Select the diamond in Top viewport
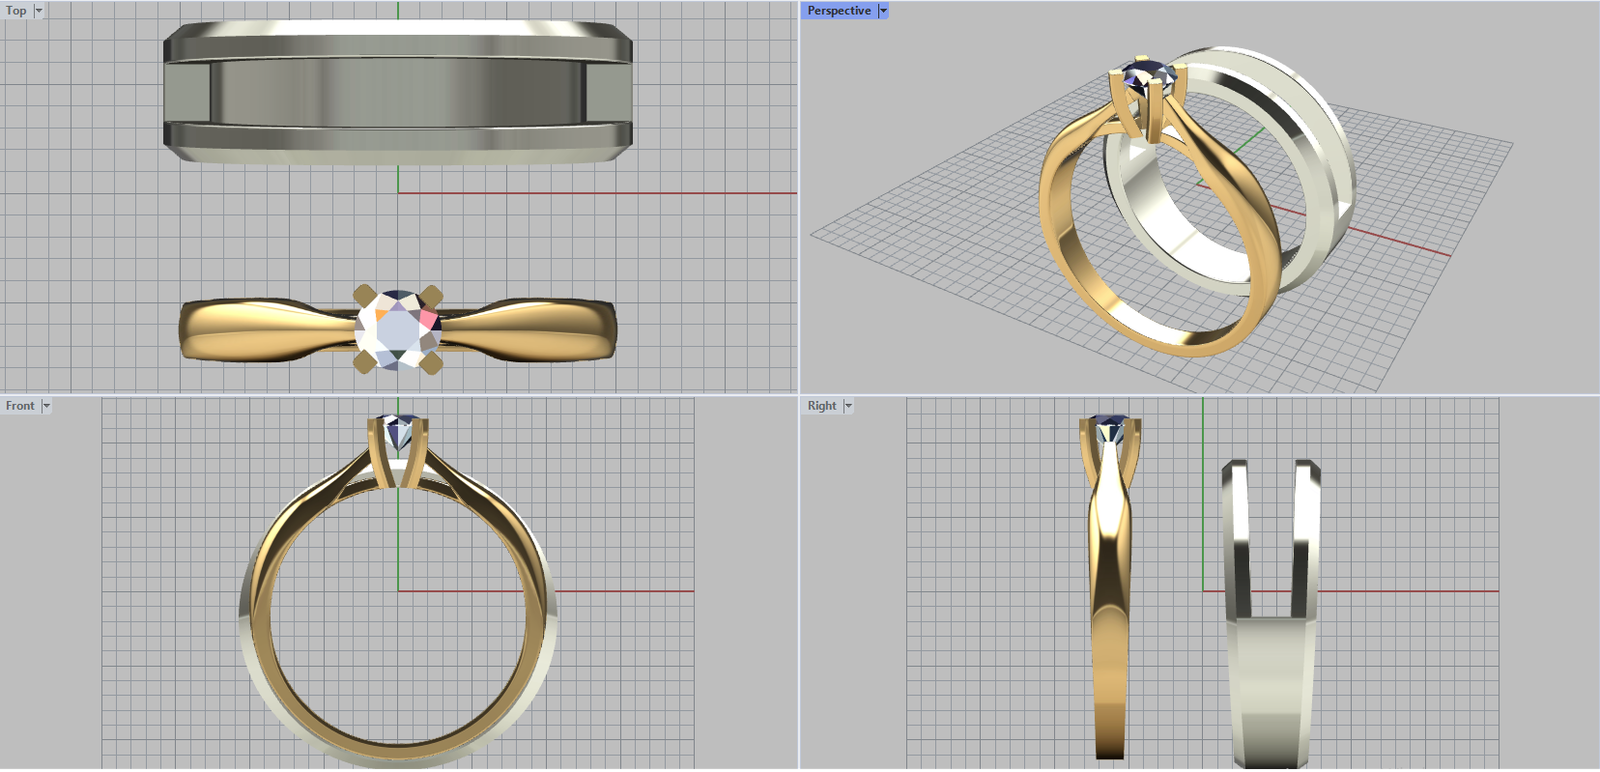The height and width of the screenshot is (772, 1600). pyautogui.click(x=398, y=329)
